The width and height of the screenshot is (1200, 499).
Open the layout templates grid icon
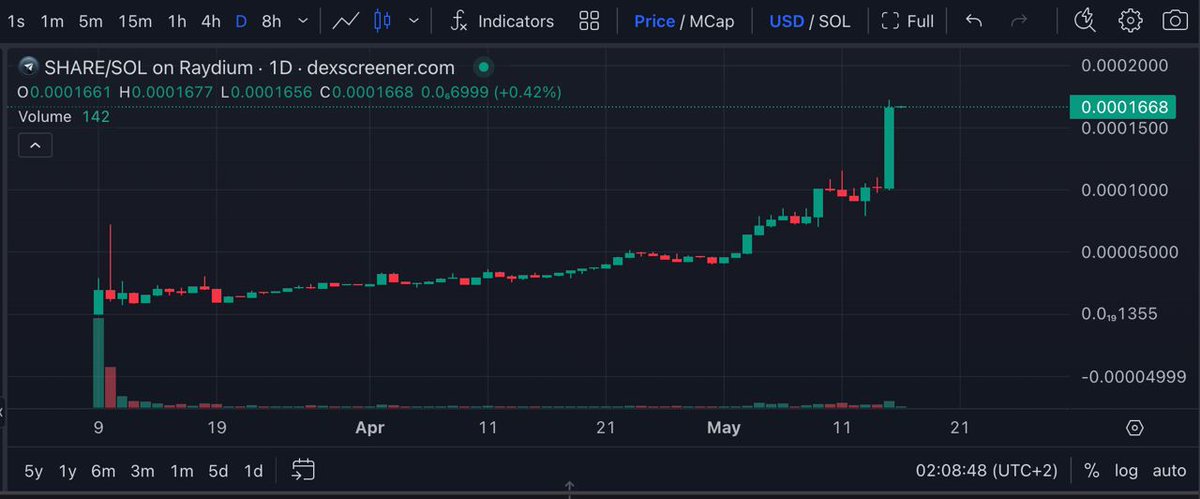click(x=589, y=21)
